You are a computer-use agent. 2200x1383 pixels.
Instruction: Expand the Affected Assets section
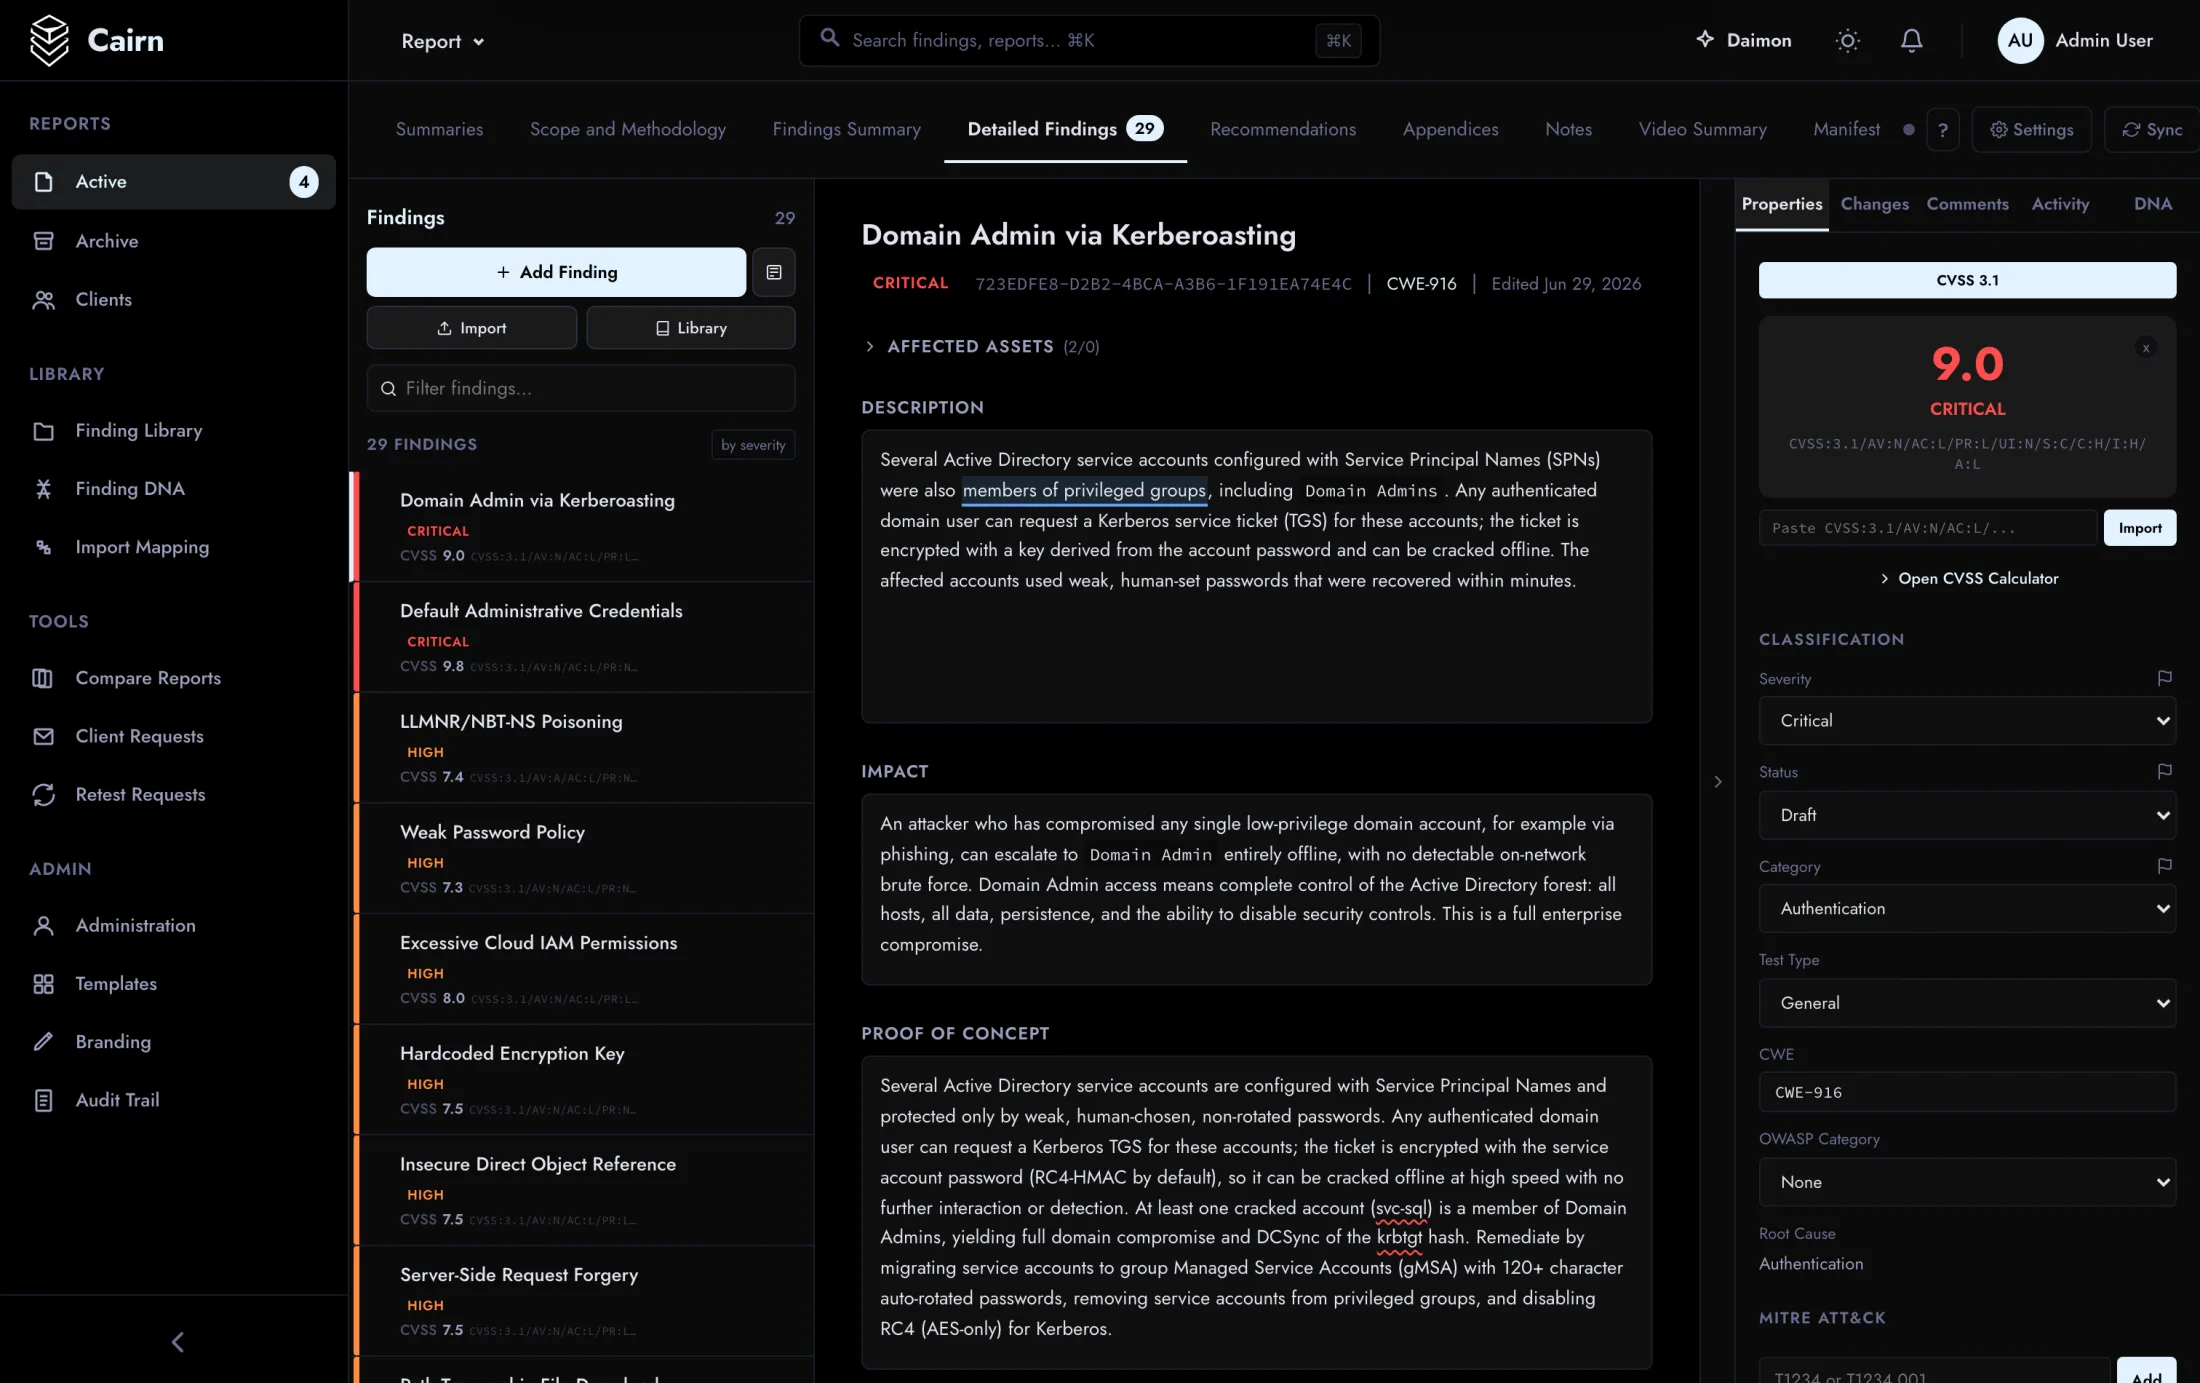pos(981,346)
